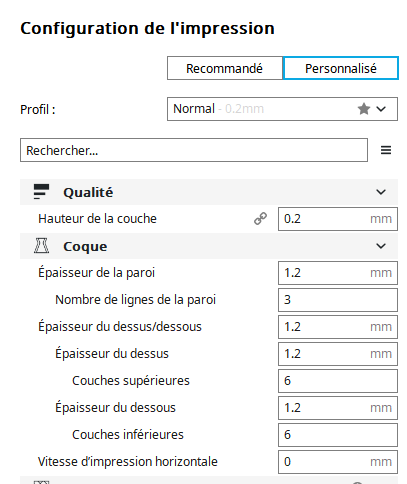Screen dimensions: 407x484
Task: Click the Qualité section header text
Action: pyautogui.click(x=88, y=192)
